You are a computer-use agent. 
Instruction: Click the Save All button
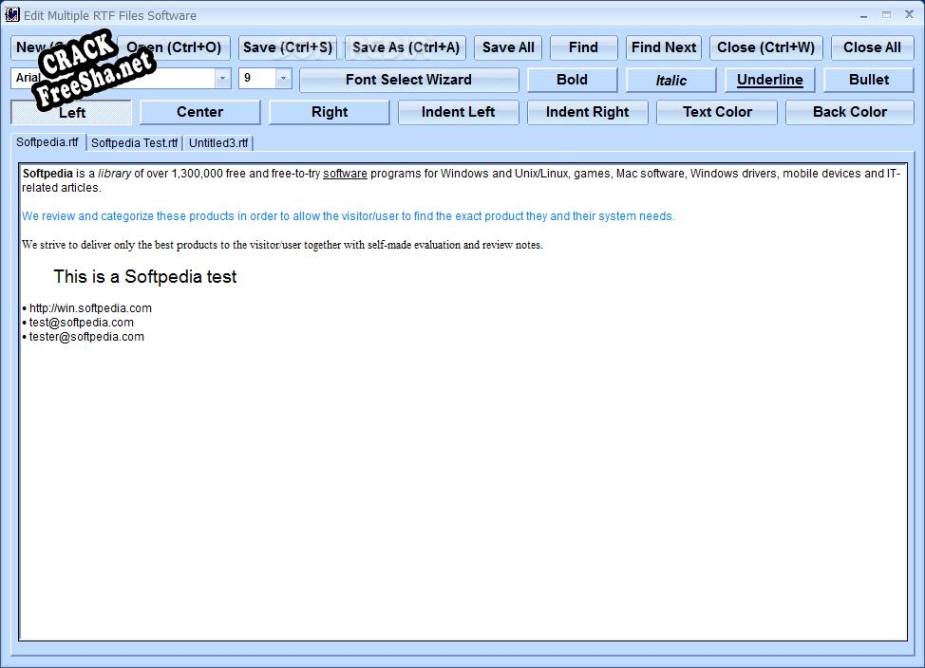tap(508, 47)
